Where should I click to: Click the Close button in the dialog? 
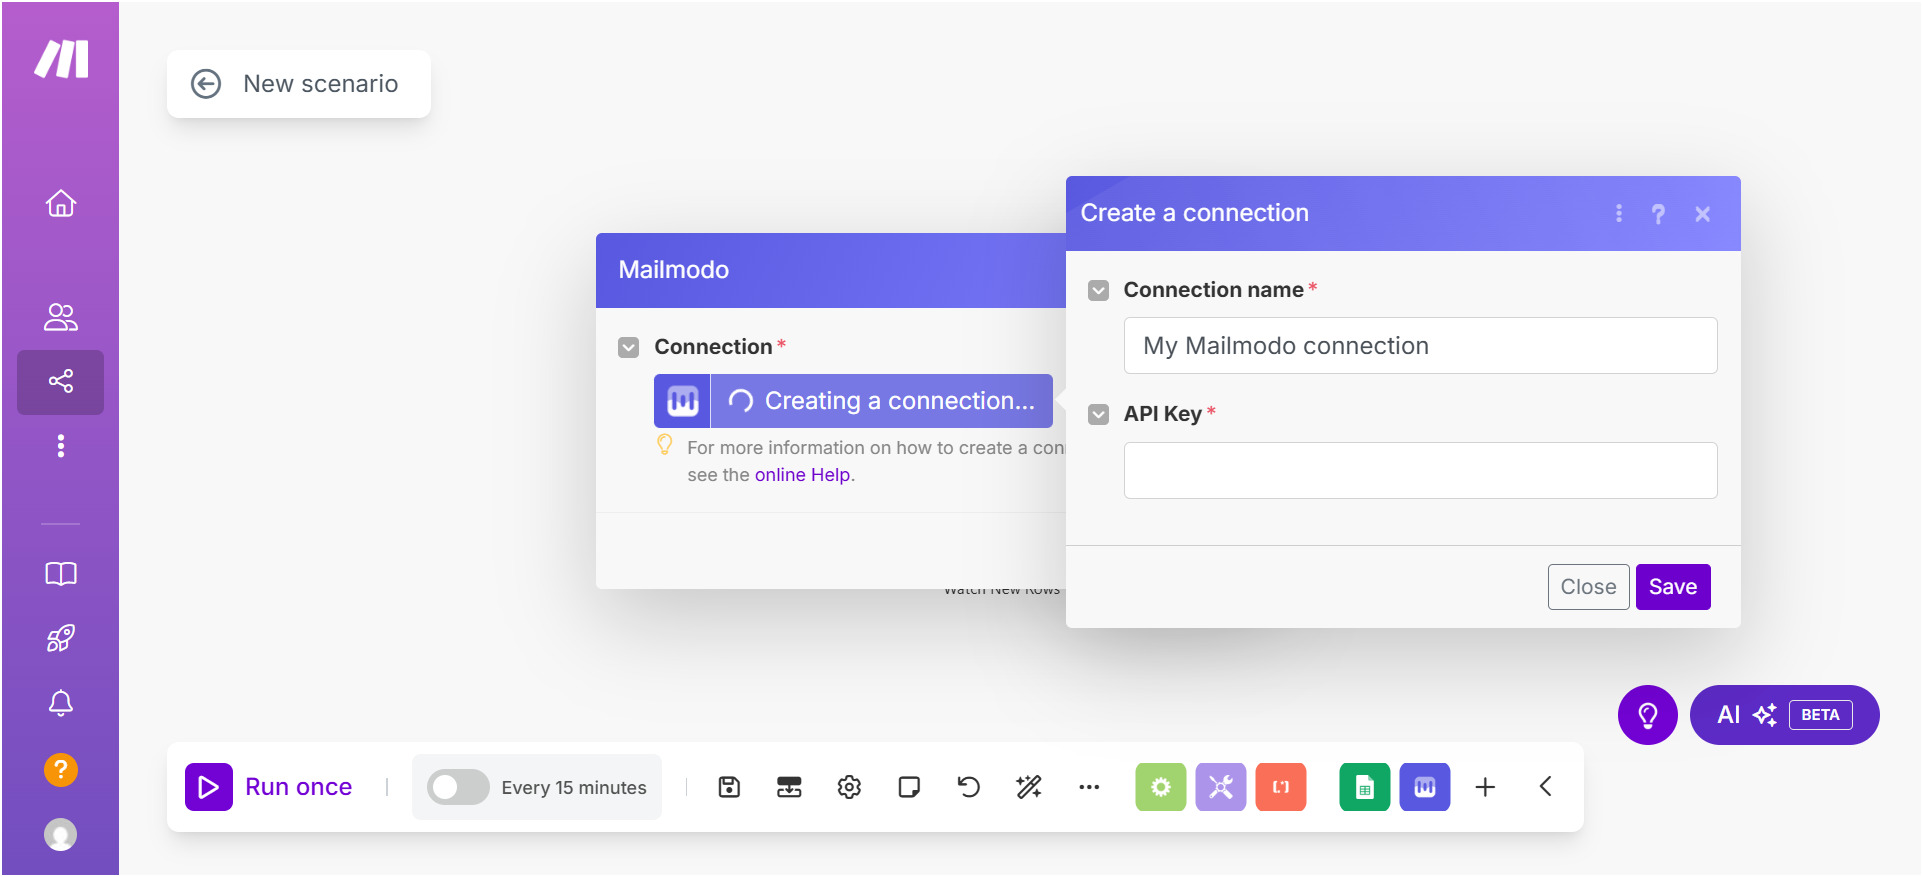(x=1588, y=587)
